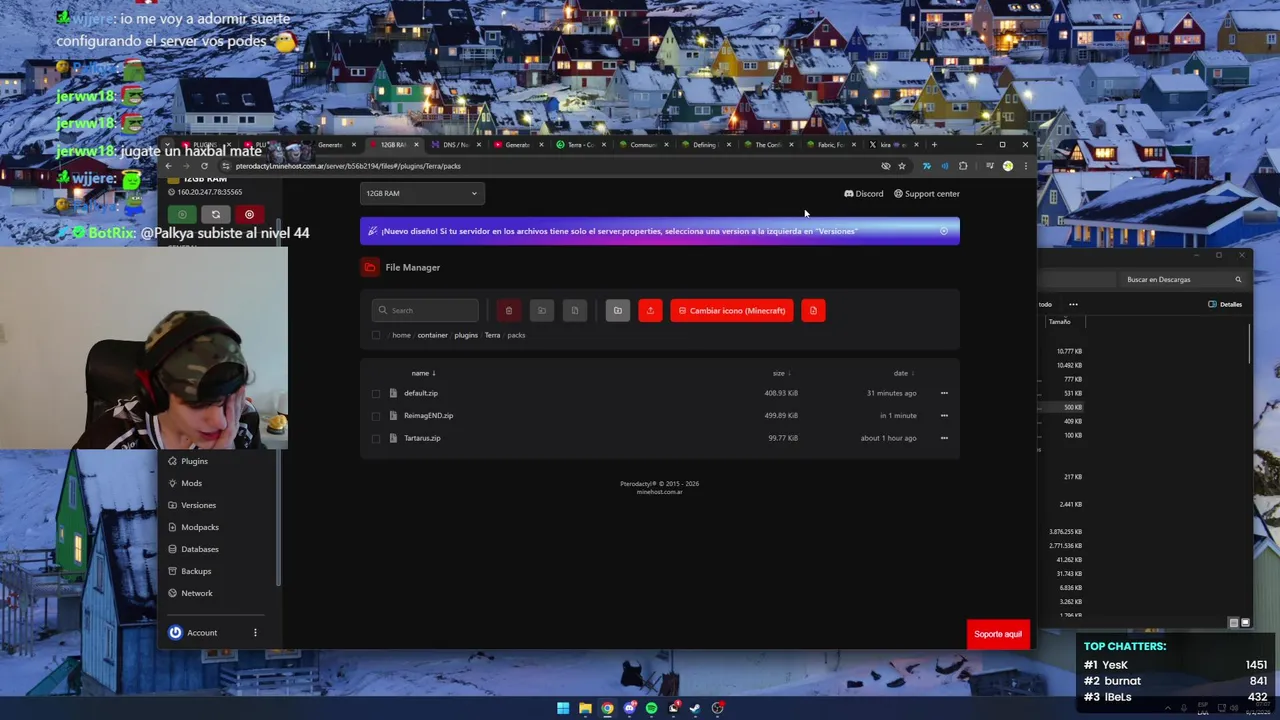The image size is (1280, 720).
Task: Click the browser address bar
Action: (550, 166)
